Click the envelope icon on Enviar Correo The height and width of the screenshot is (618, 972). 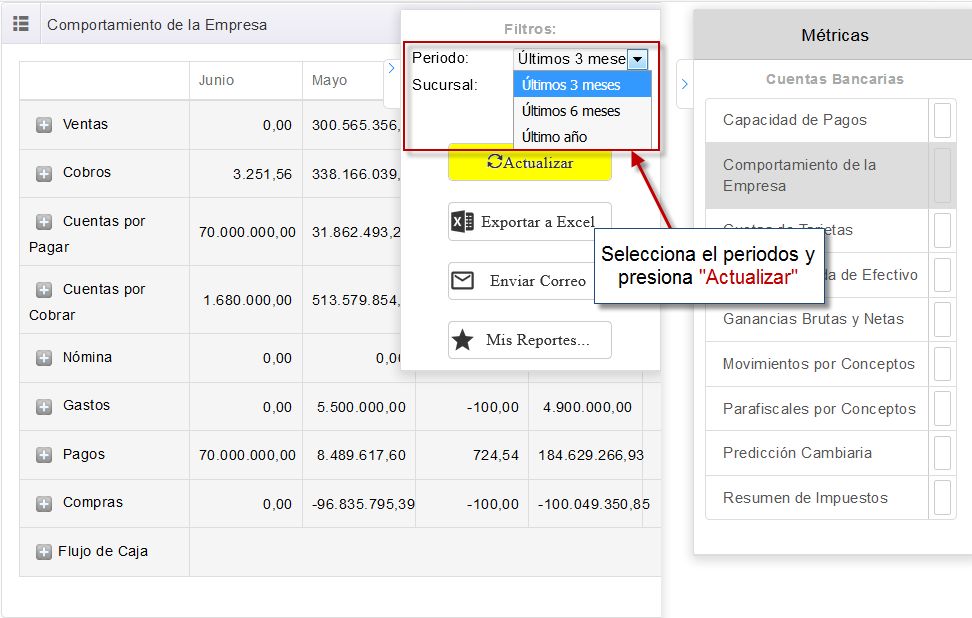(464, 281)
